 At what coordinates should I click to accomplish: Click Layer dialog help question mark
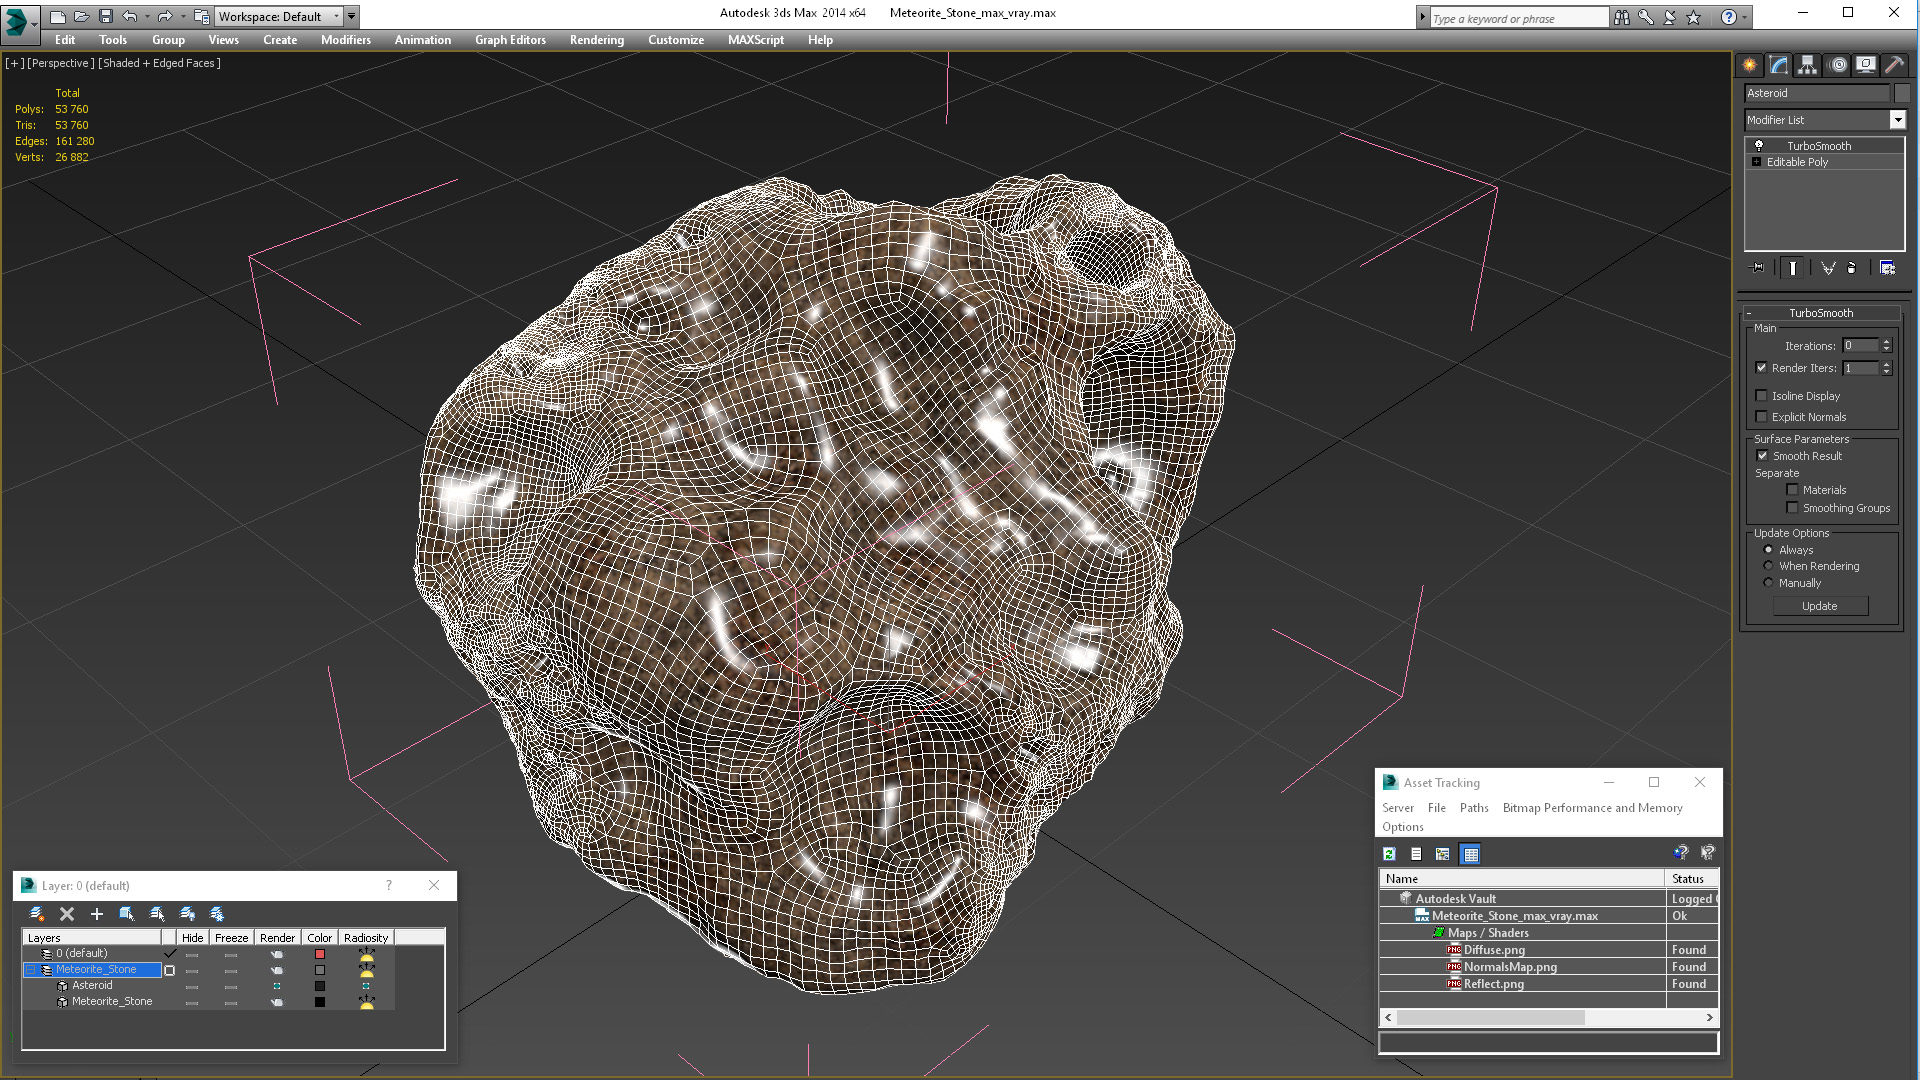389,885
